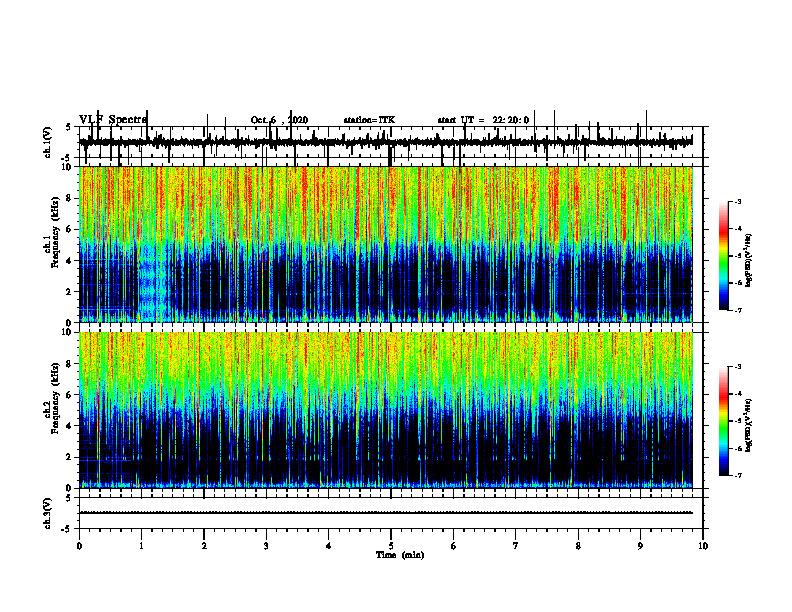Click the log(PSD) label beside ch.2 color bar

tap(749, 425)
